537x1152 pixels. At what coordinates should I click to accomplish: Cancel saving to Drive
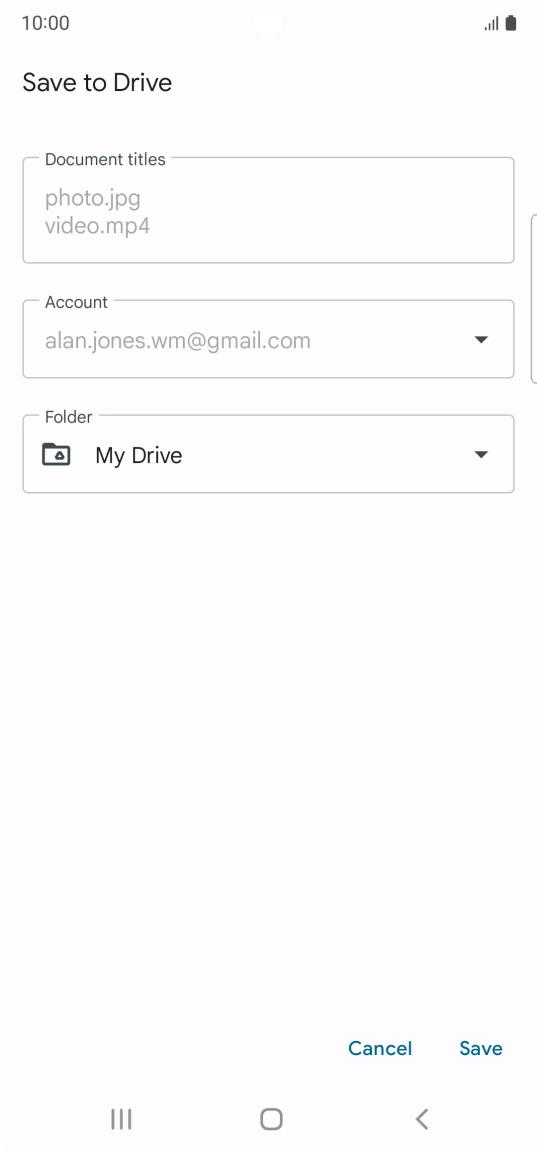click(x=380, y=1048)
